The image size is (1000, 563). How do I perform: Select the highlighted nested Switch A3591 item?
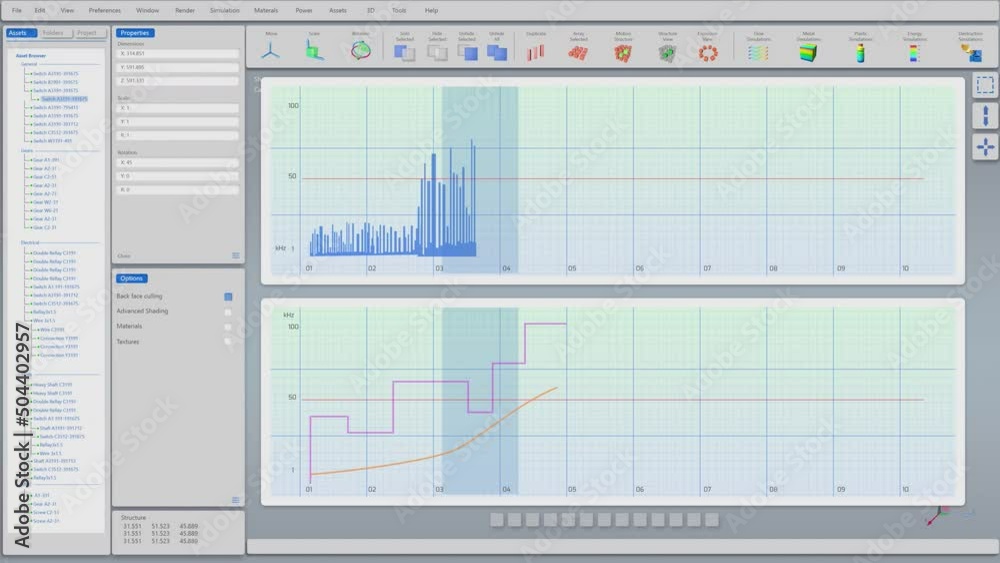pos(64,99)
